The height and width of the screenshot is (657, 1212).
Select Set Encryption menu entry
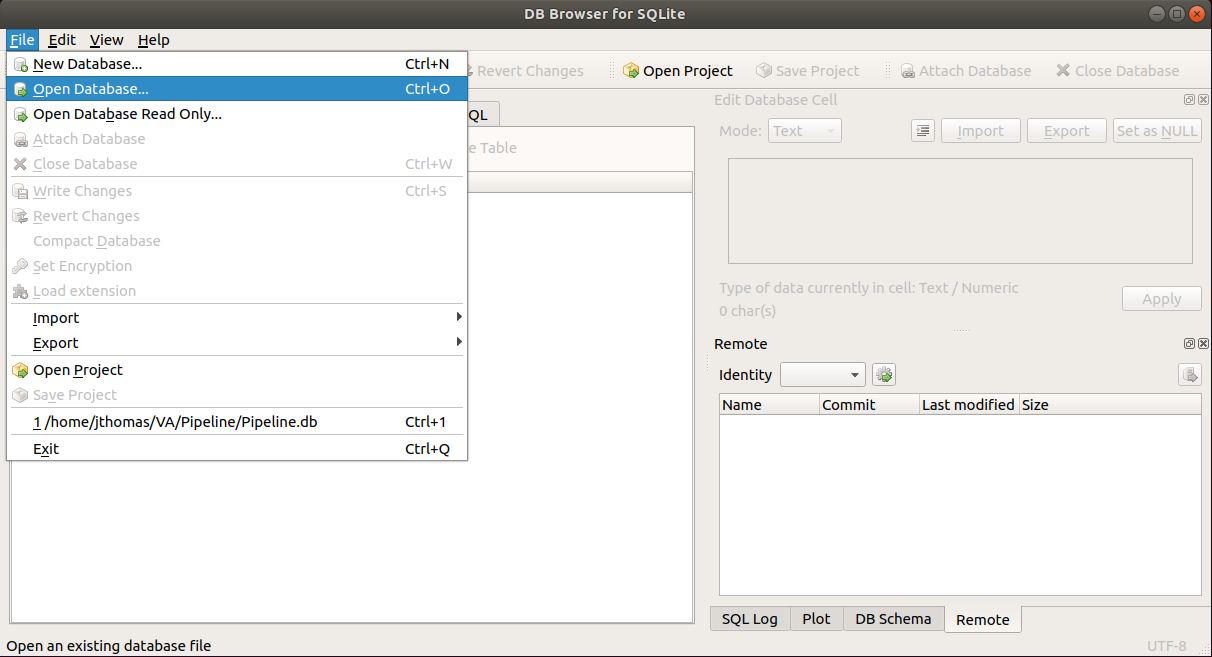coord(237,266)
